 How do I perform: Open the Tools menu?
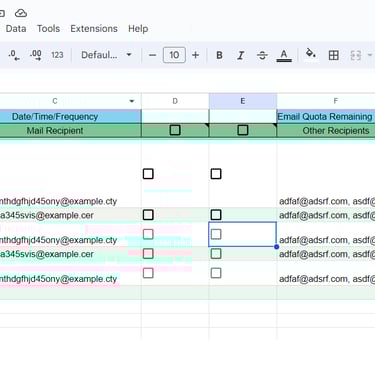(x=48, y=29)
